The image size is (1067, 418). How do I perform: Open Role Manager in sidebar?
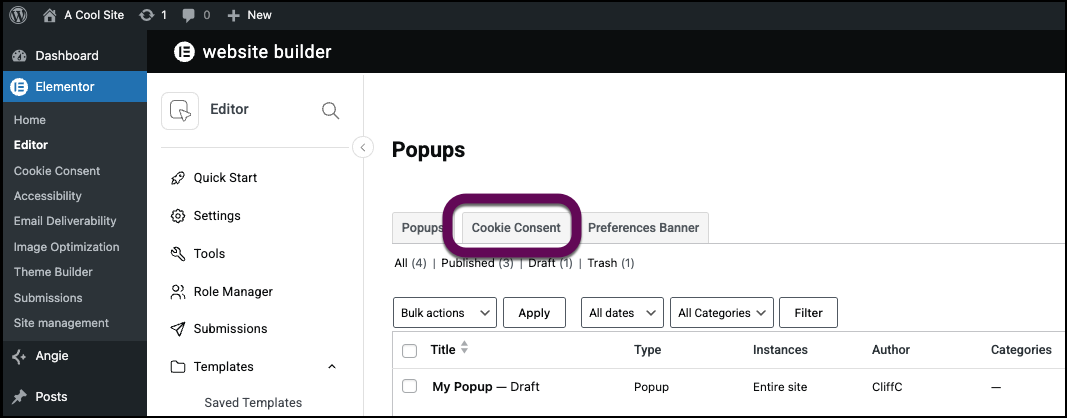[x=221, y=291]
